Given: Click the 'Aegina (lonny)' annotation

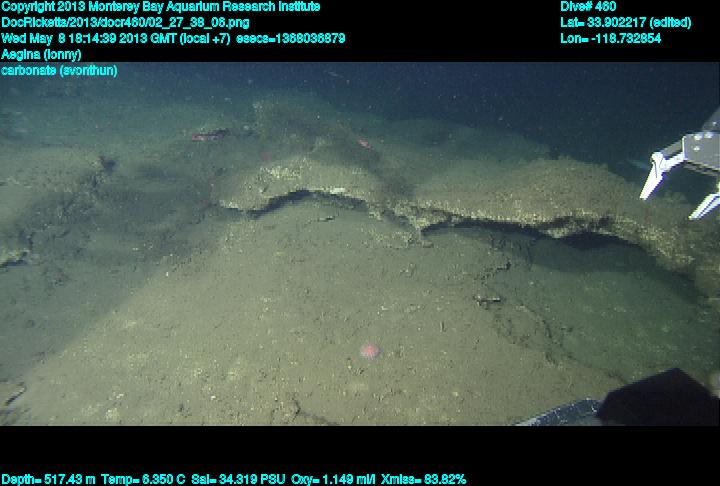Looking at the screenshot, I should pos(41,55).
